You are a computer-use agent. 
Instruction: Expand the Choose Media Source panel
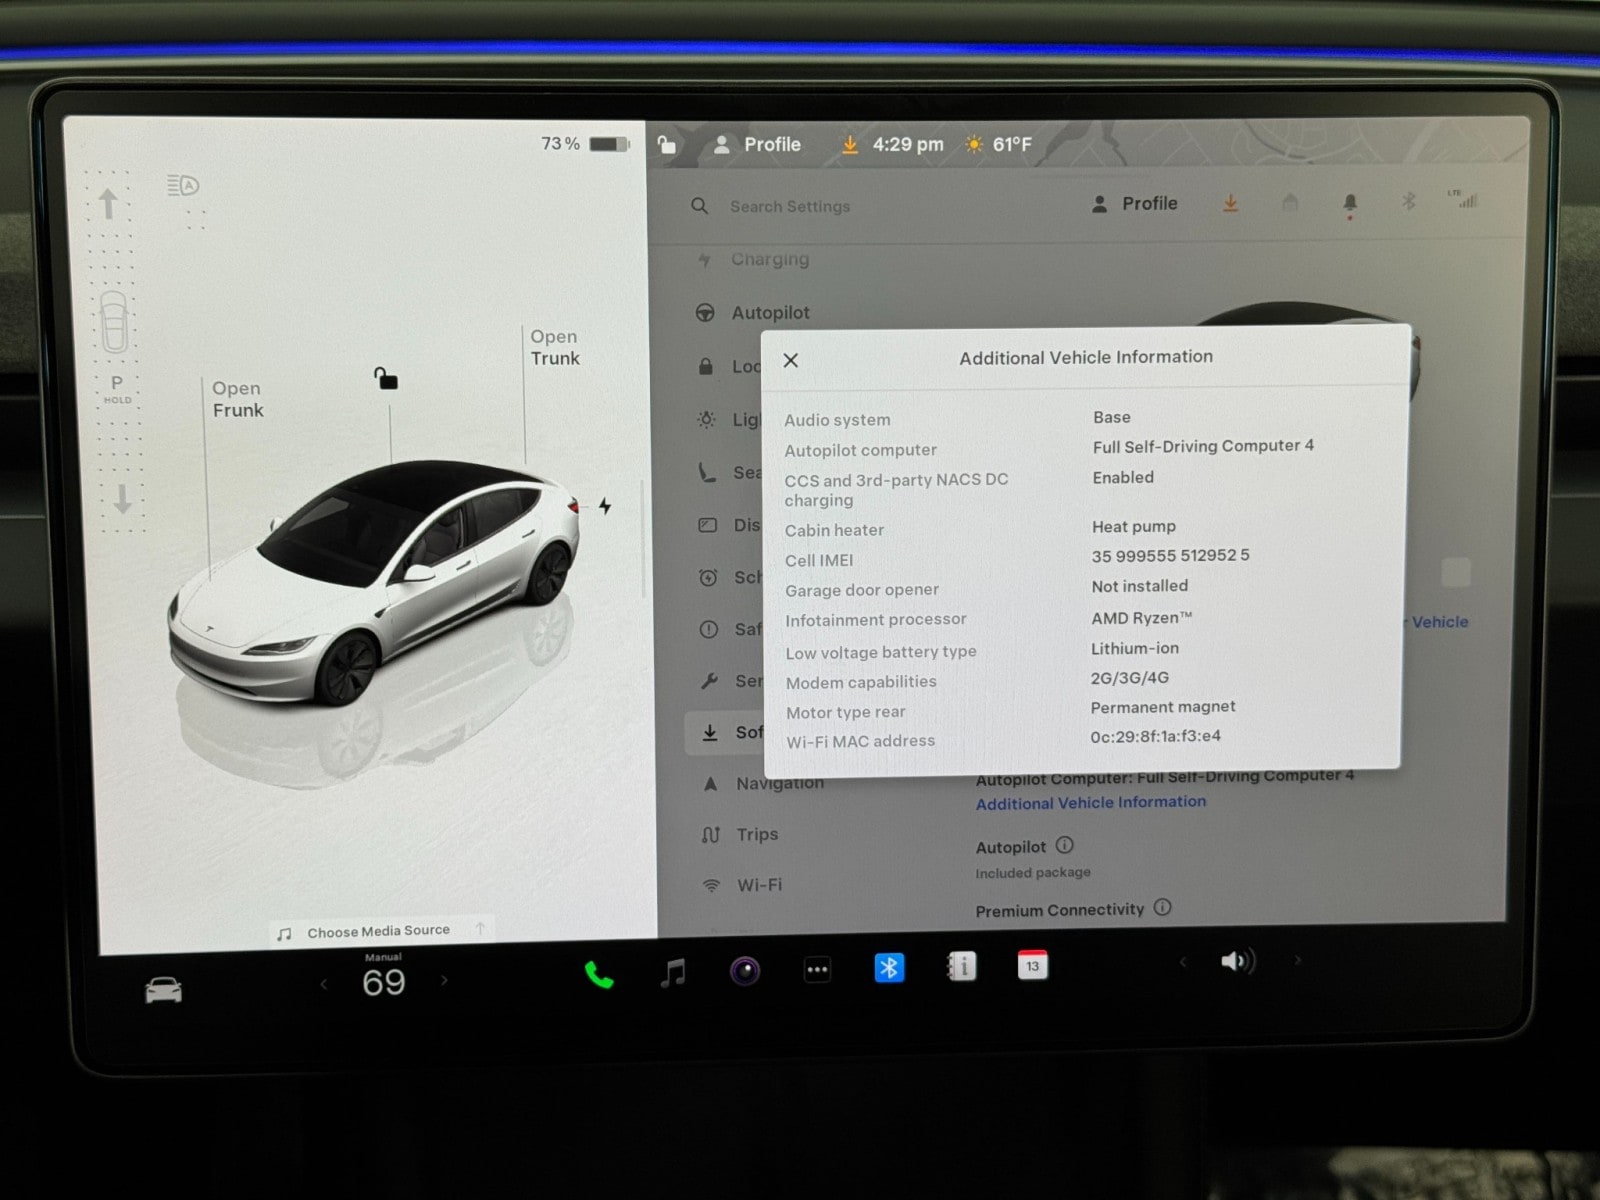pos(378,931)
